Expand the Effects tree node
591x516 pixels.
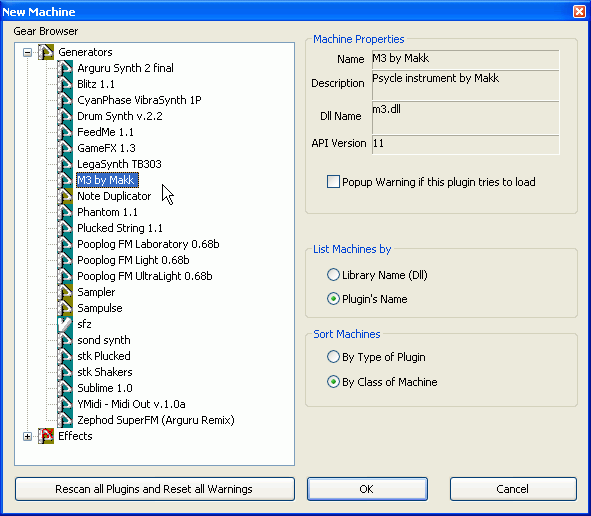27,436
